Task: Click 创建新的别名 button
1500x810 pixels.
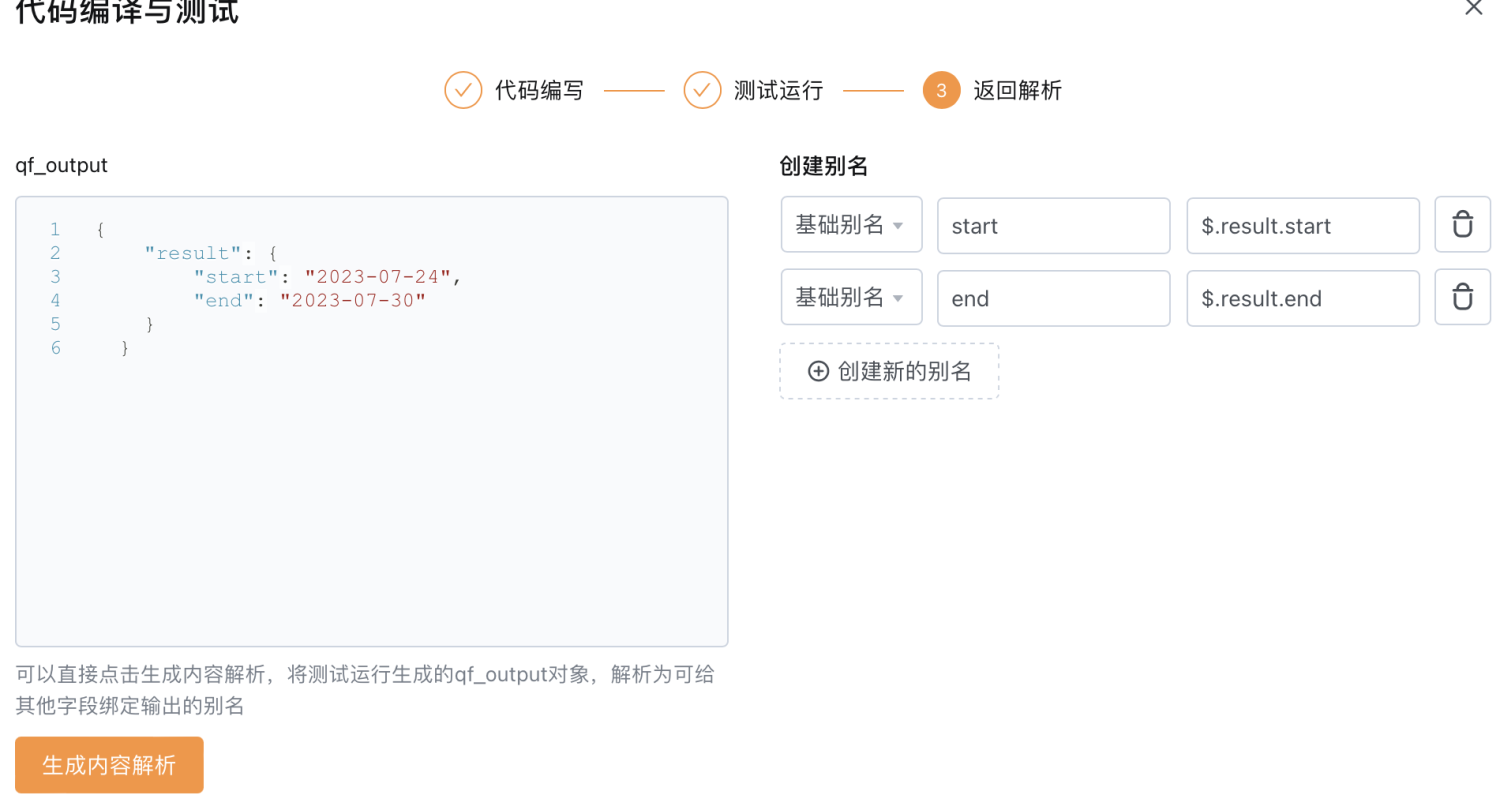Action: [x=889, y=371]
